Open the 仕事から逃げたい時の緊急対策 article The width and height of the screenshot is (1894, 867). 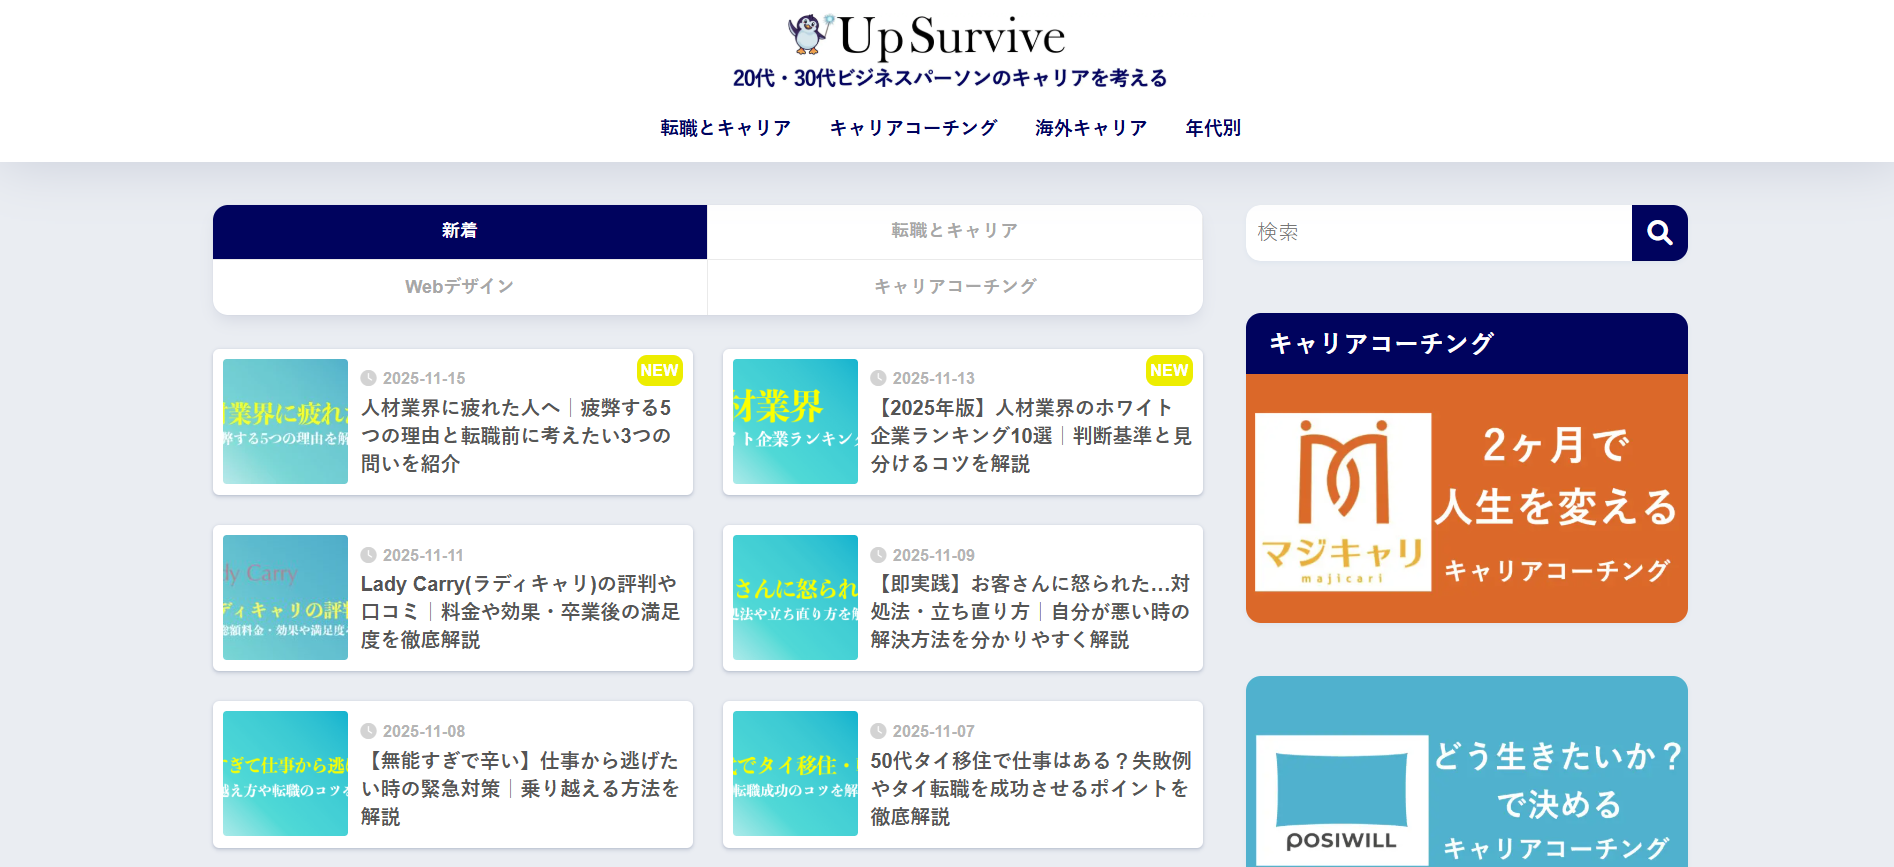tap(520, 788)
